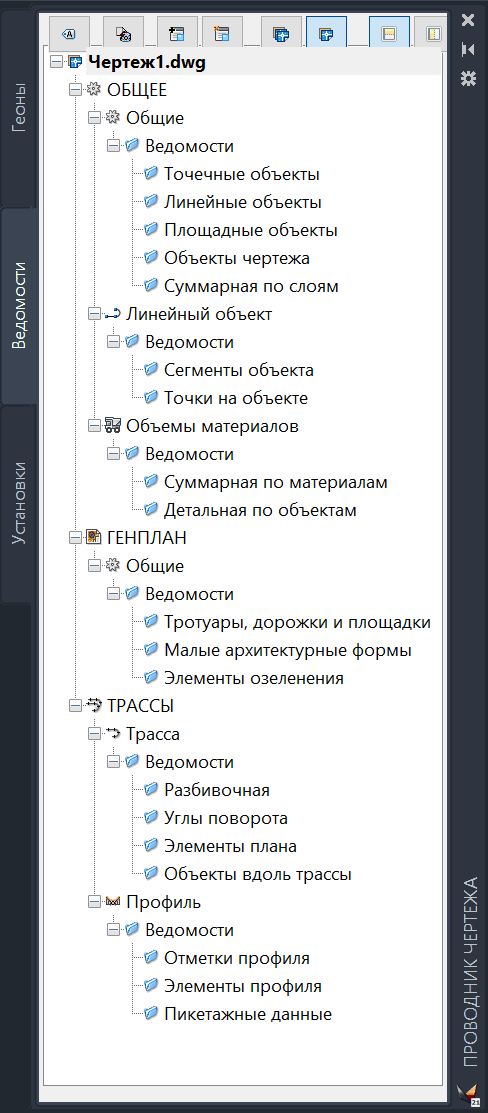
Task: Select Малые архитектурные формы report
Action: click(x=288, y=650)
